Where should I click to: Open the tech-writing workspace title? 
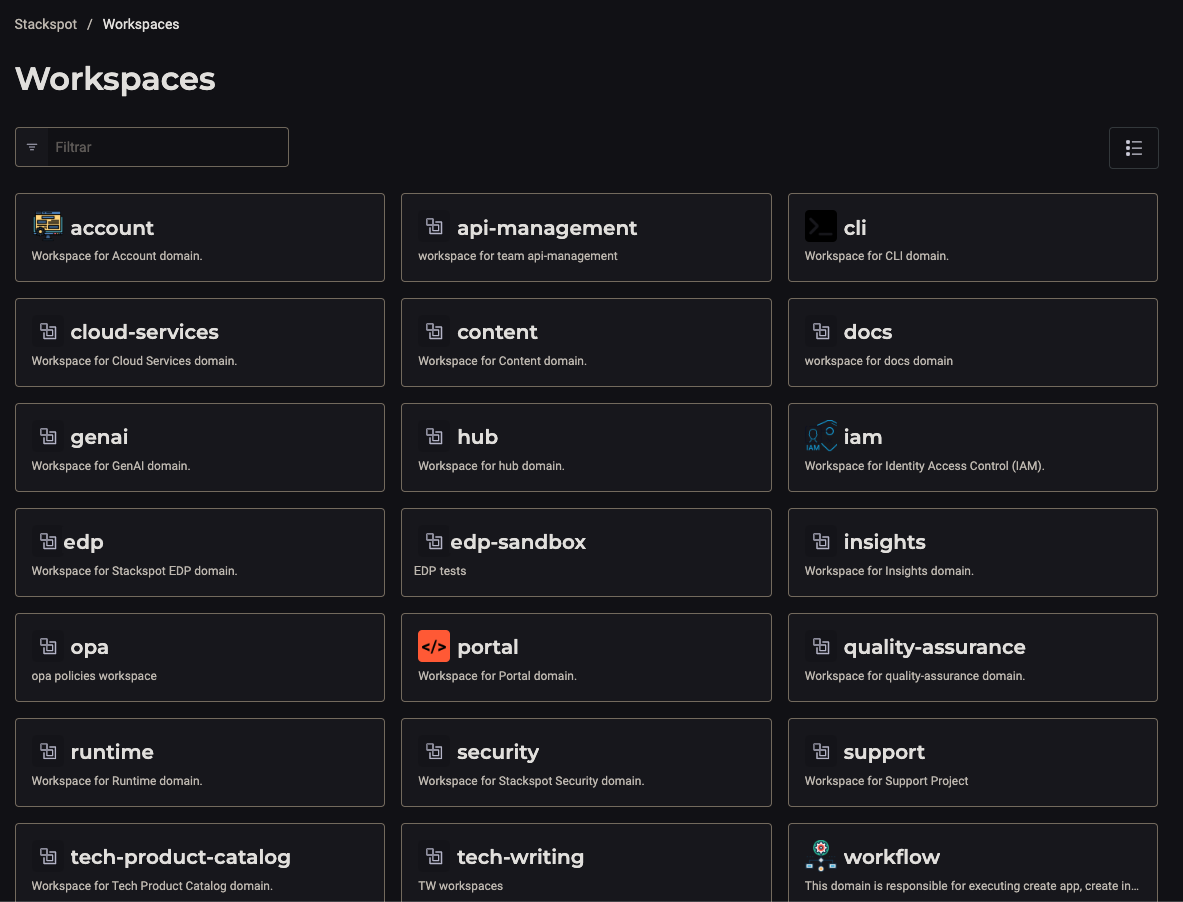[x=521, y=857]
